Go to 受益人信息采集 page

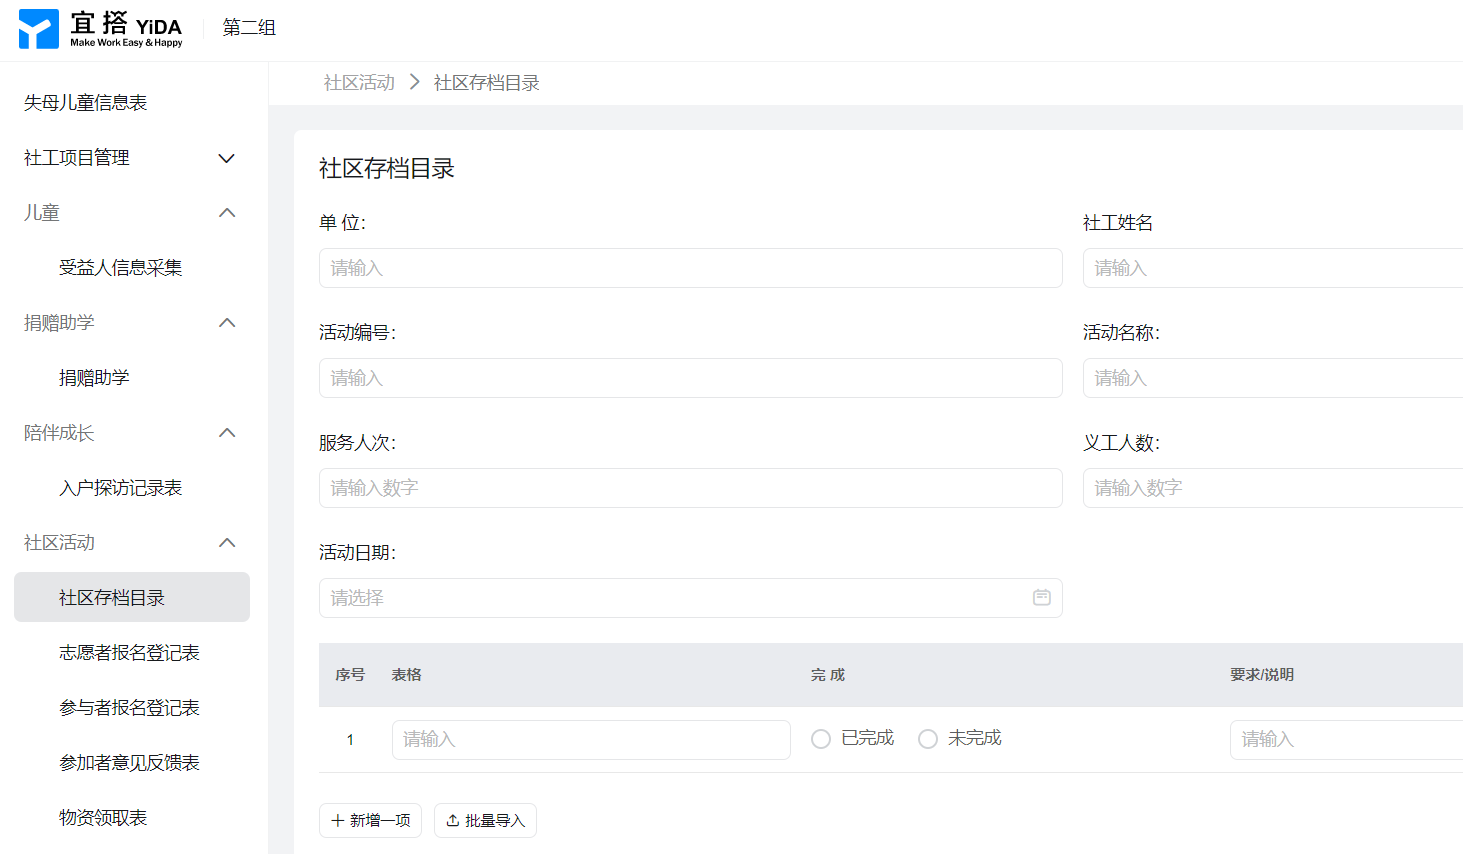tap(120, 268)
